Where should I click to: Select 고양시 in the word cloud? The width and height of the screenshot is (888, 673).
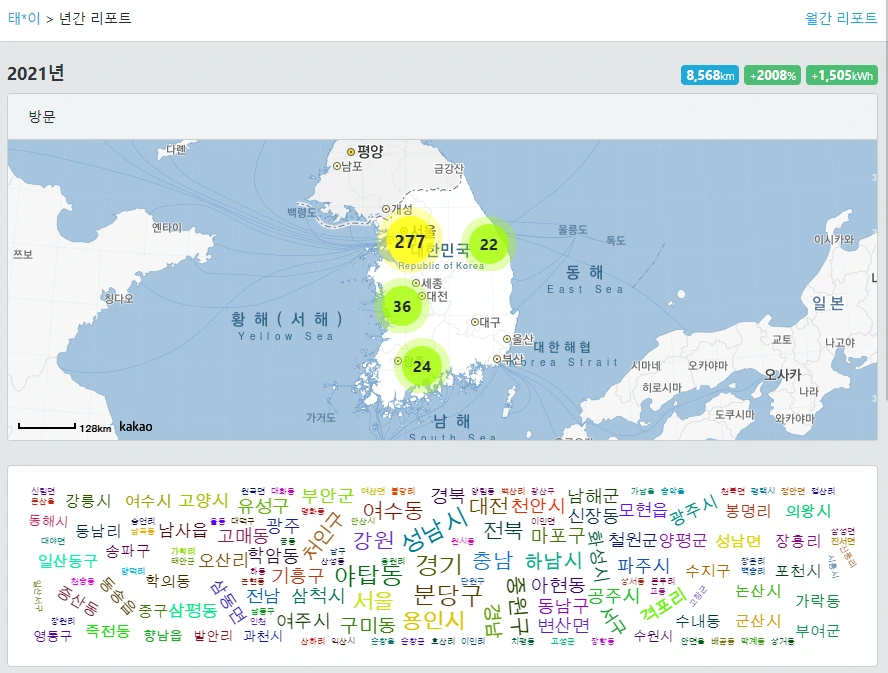pyautogui.click(x=203, y=500)
